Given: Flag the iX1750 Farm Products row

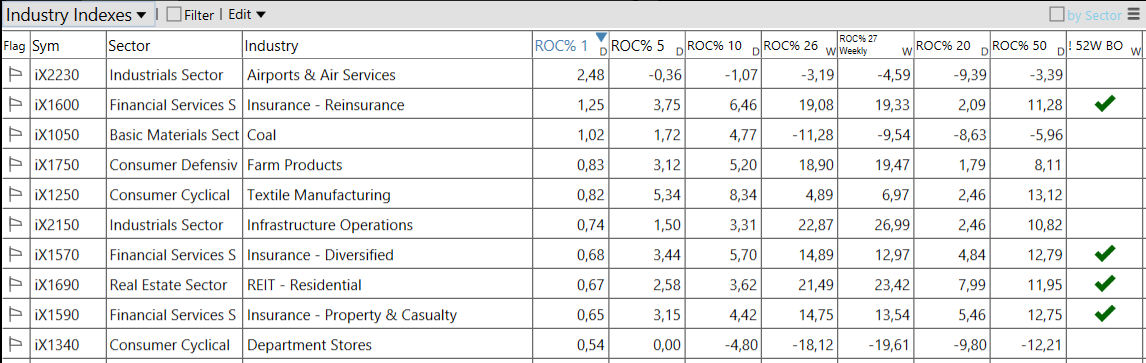Looking at the screenshot, I should click(x=15, y=164).
